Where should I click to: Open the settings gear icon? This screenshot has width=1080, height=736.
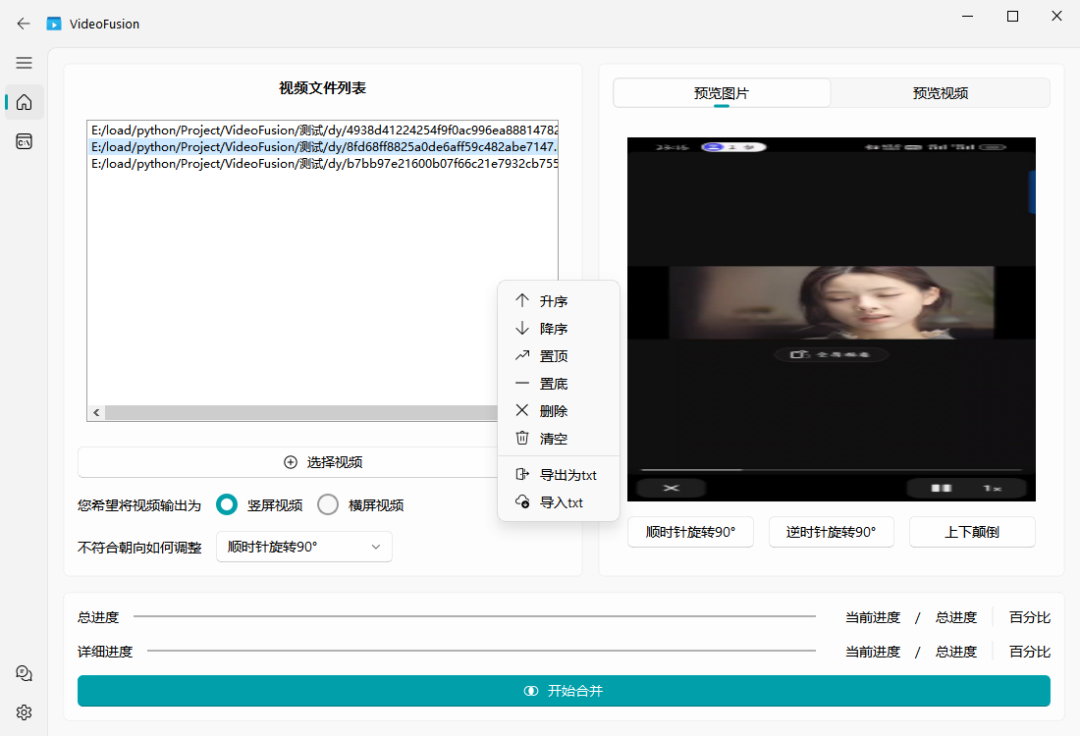point(24,712)
